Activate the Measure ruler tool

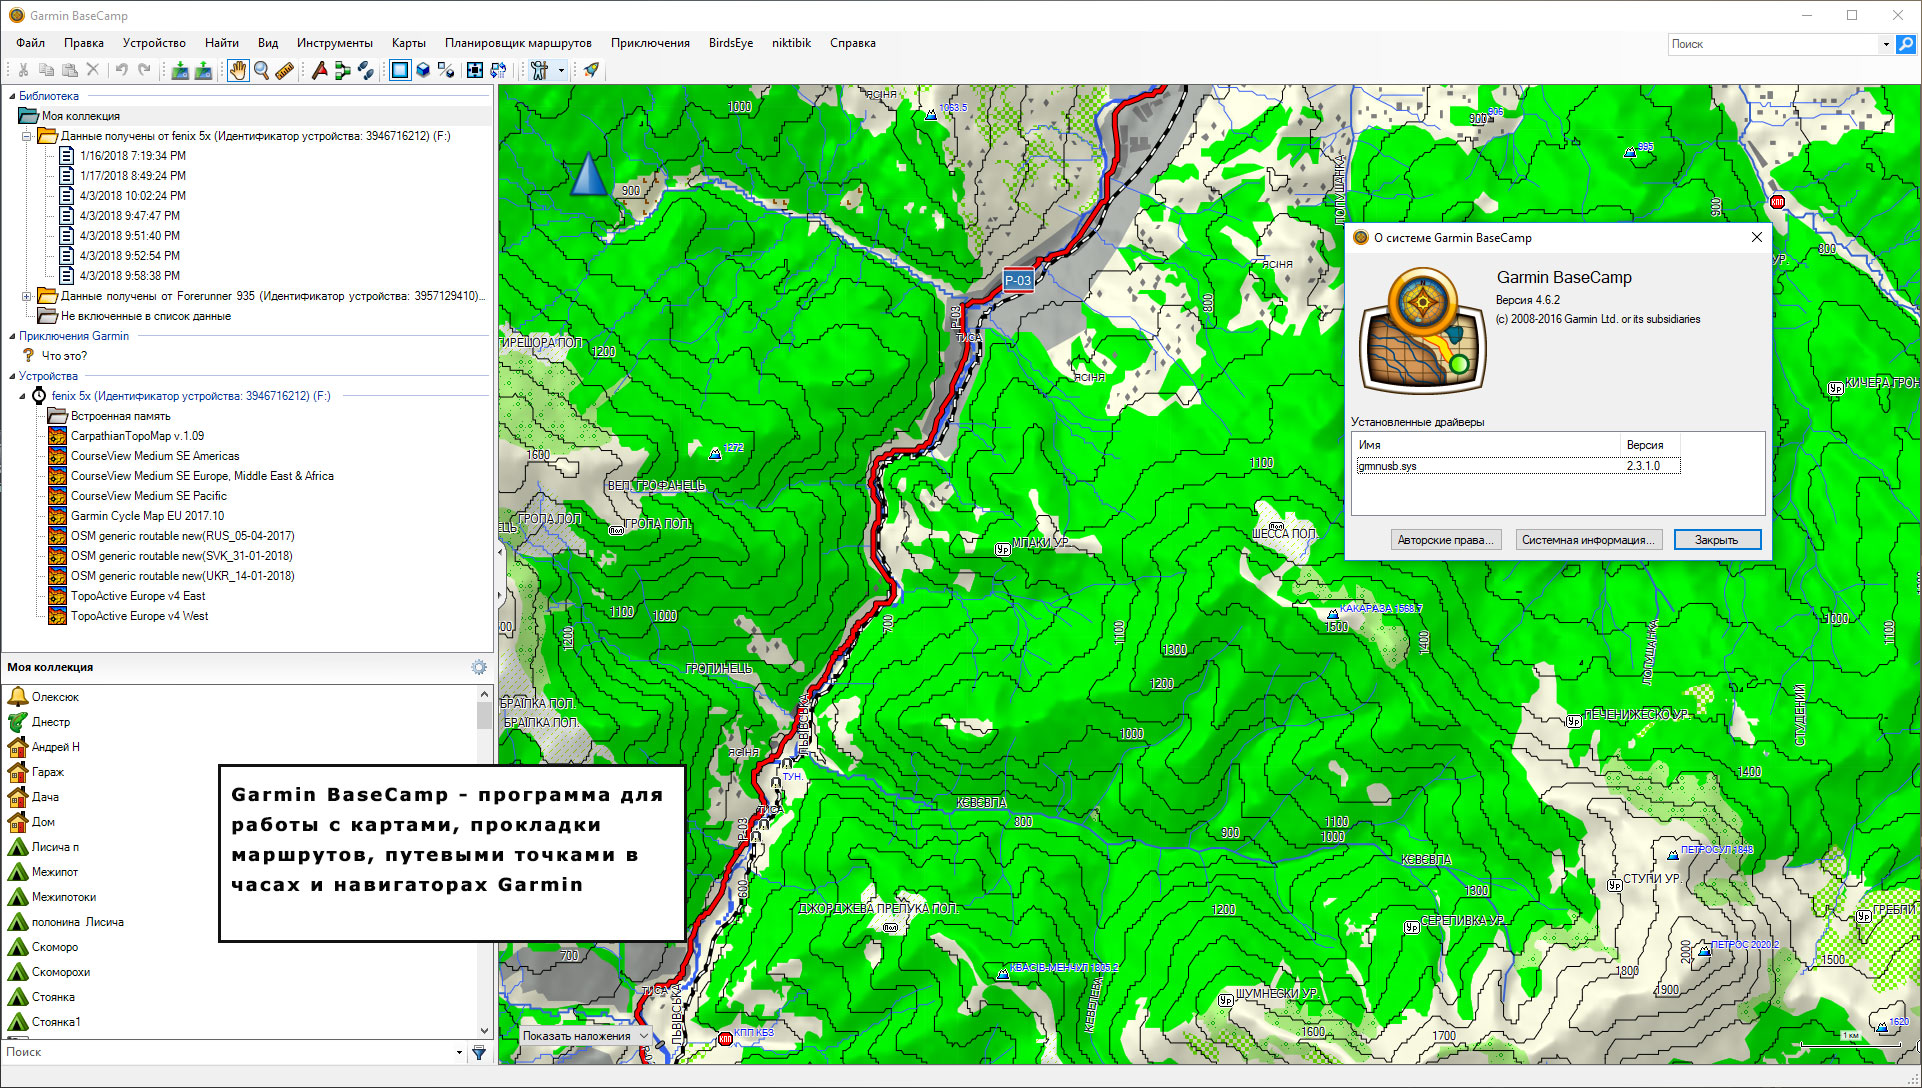[x=284, y=70]
